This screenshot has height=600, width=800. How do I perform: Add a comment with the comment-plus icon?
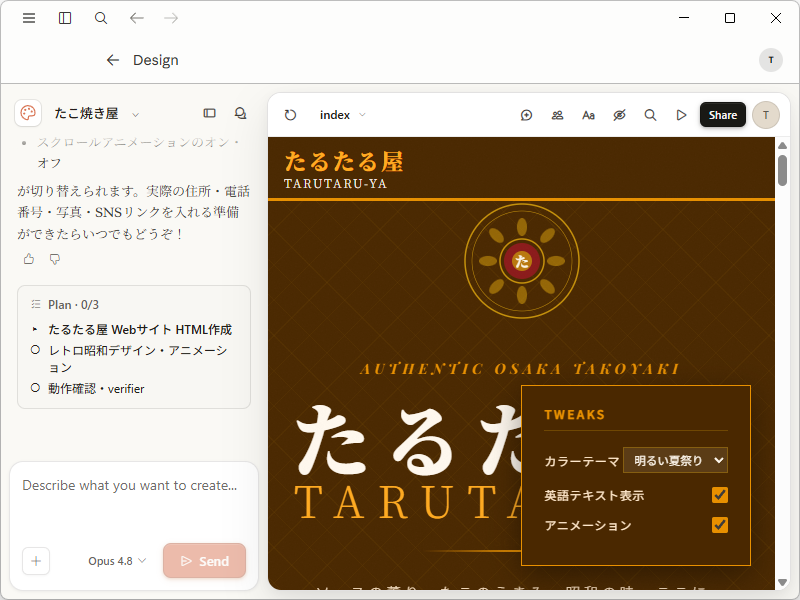526,115
